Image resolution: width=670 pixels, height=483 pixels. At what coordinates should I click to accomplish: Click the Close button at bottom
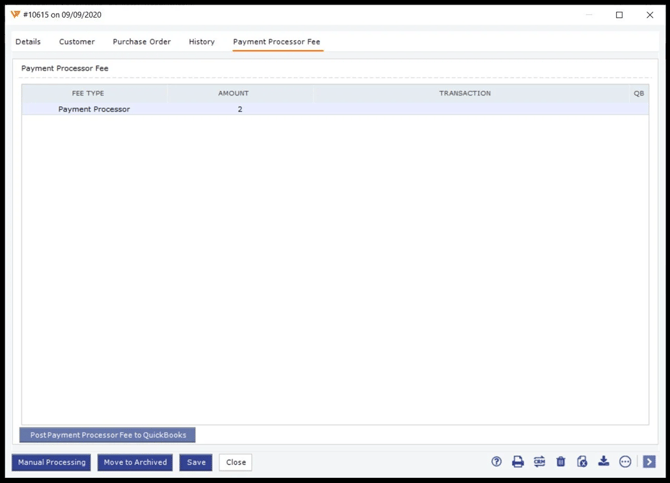pos(236,463)
